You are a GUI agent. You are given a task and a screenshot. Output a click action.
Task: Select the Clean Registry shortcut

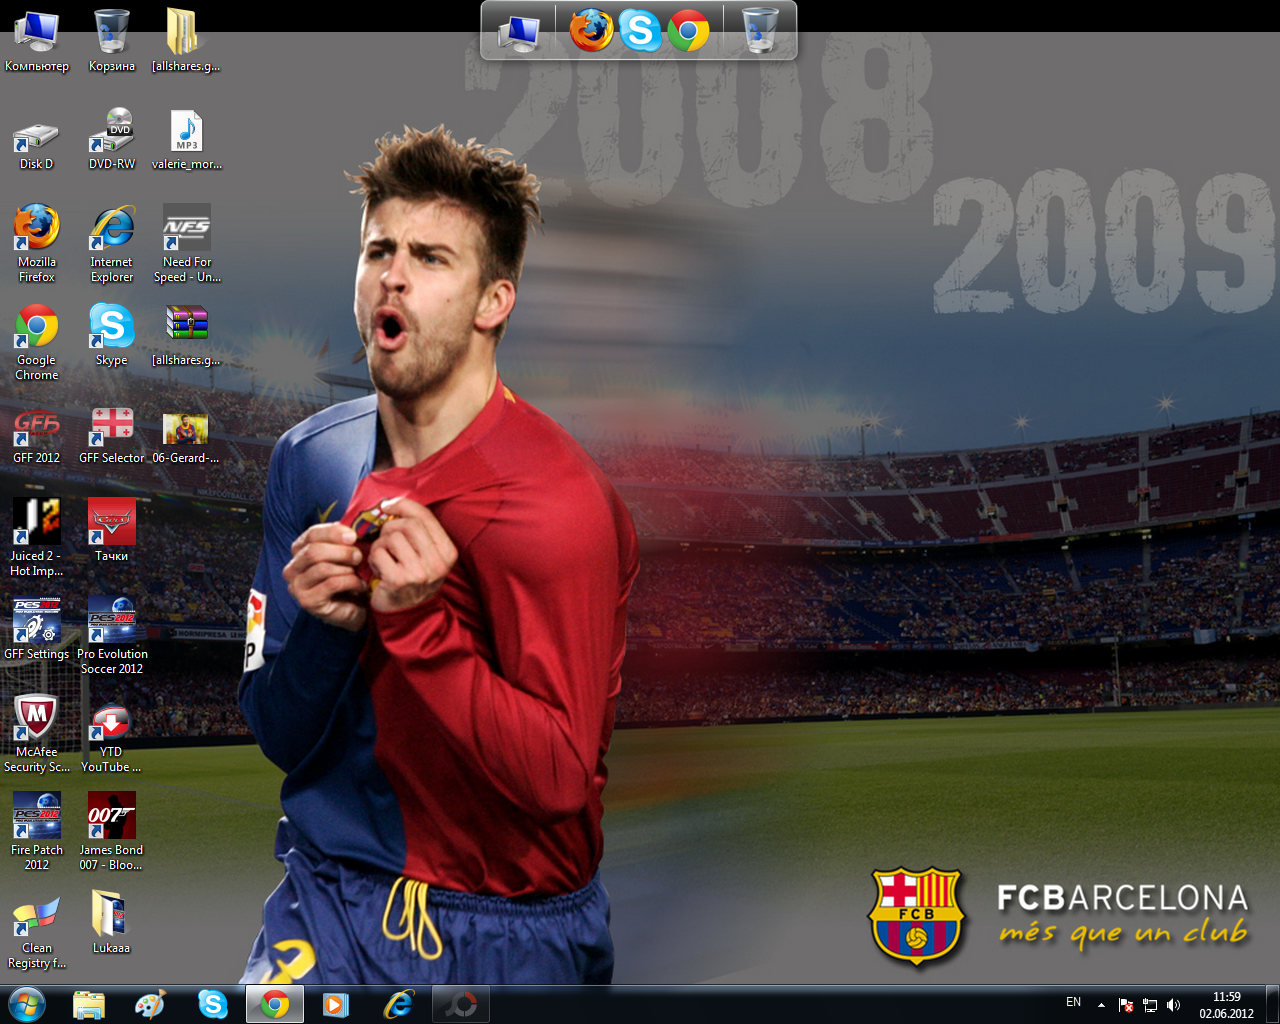37,930
